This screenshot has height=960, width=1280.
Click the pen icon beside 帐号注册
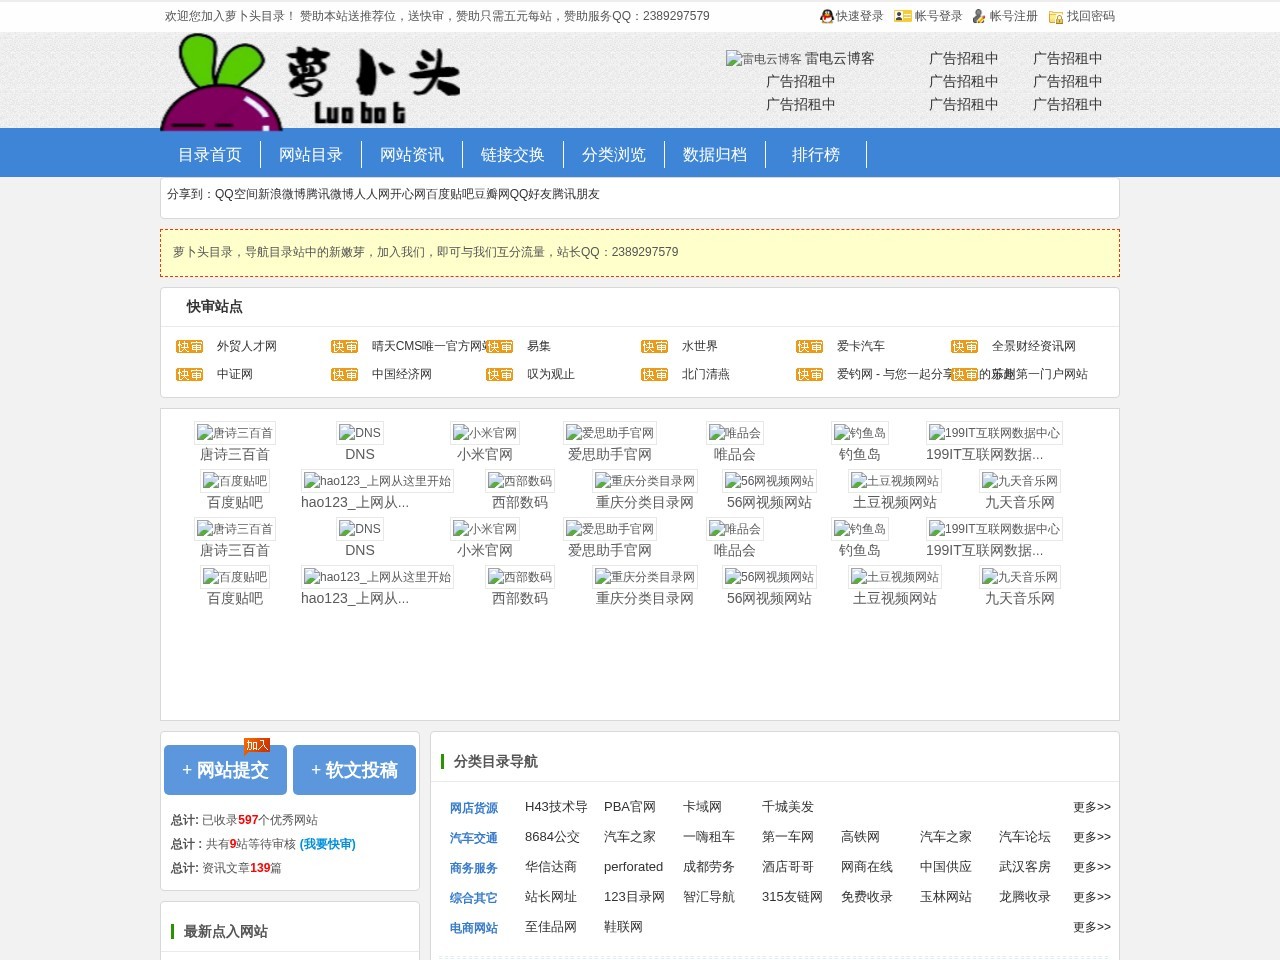(980, 16)
